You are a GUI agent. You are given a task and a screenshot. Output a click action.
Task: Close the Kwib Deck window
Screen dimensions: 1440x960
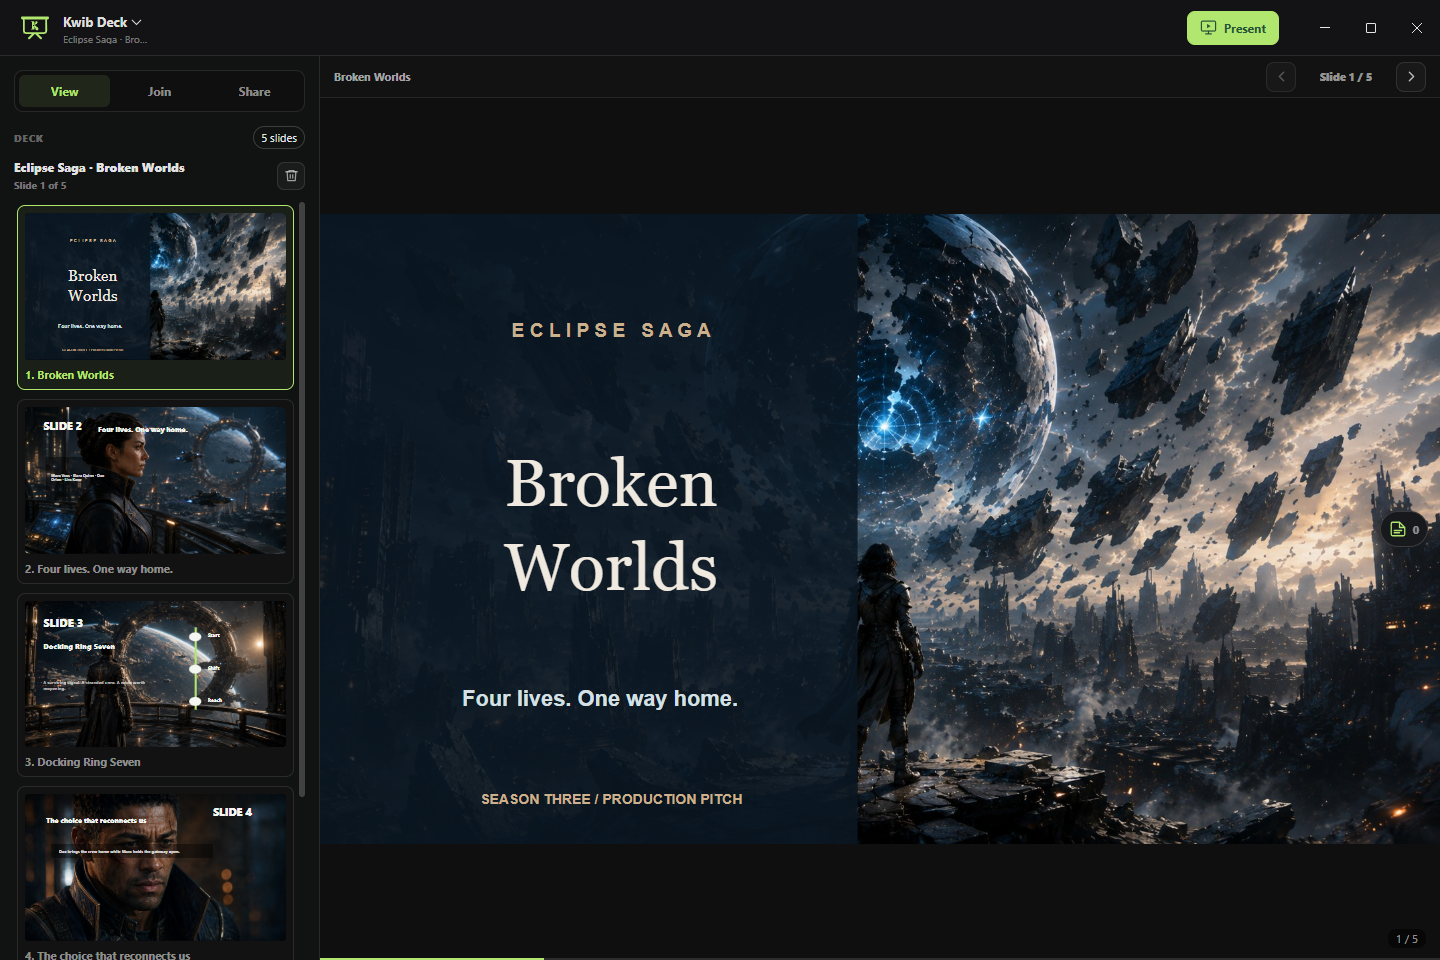1417,28
